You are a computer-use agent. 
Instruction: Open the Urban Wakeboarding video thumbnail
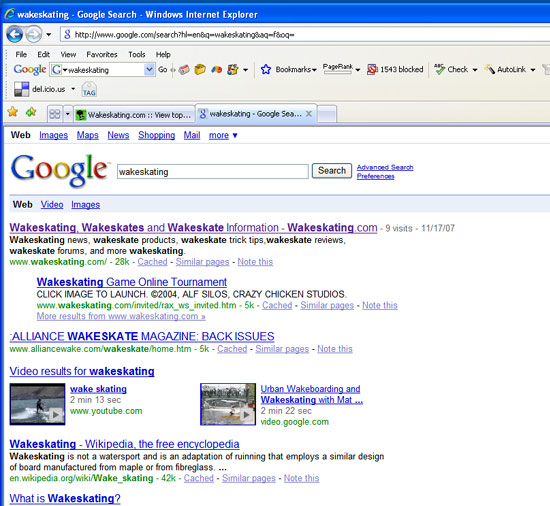[228, 404]
